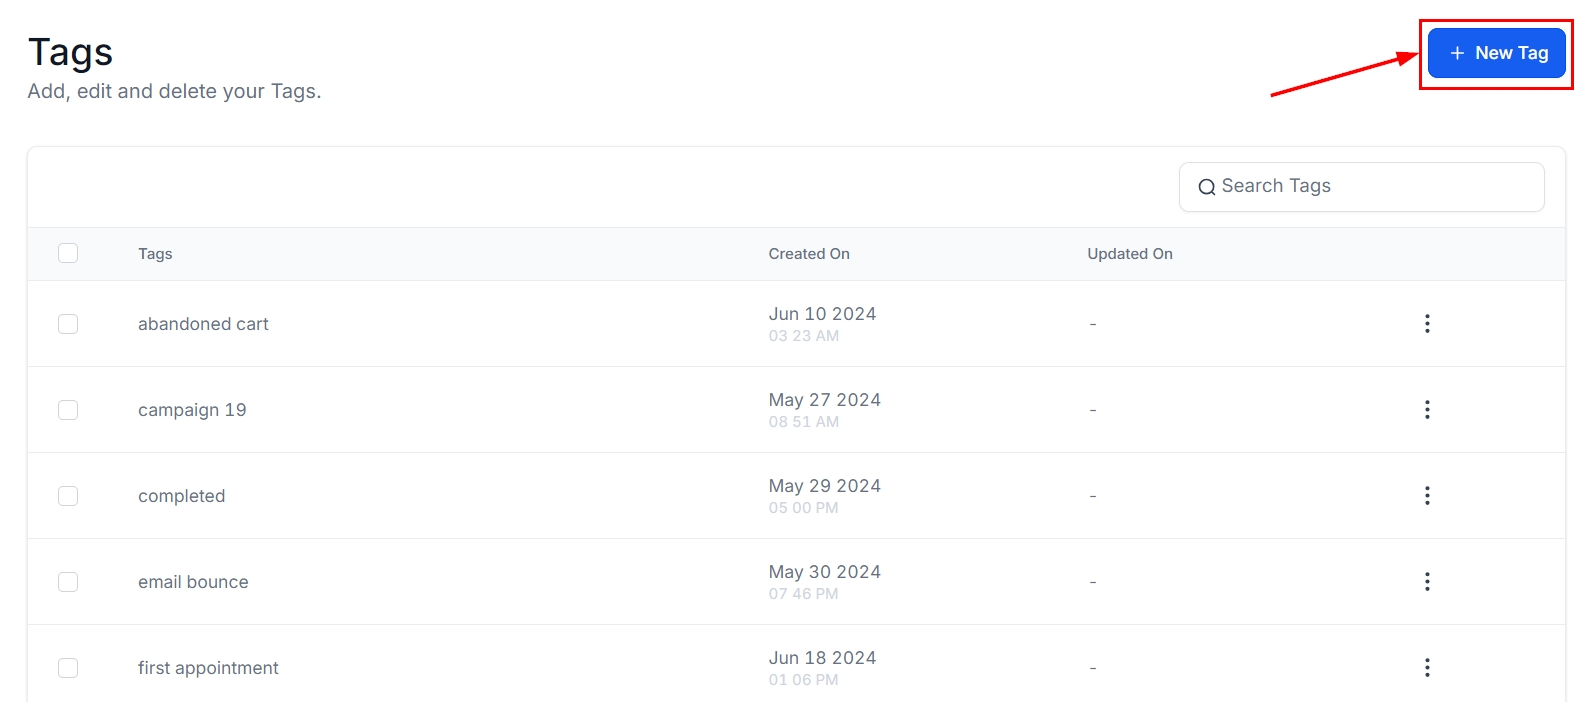Click the Search Tags input field
This screenshot has height=702, width=1596.
pyautogui.click(x=1375, y=186)
